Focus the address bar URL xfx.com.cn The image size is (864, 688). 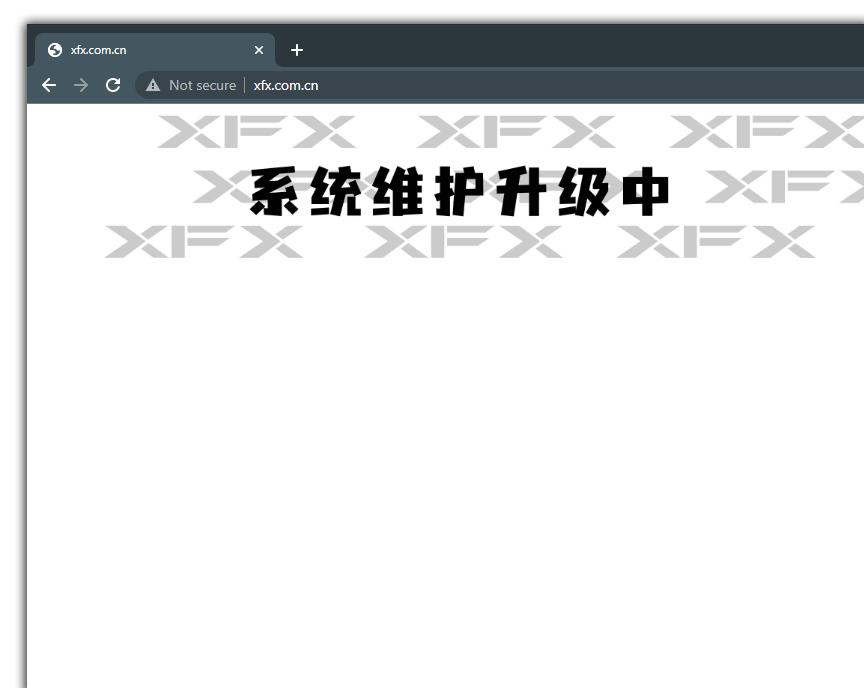click(x=286, y=85)
